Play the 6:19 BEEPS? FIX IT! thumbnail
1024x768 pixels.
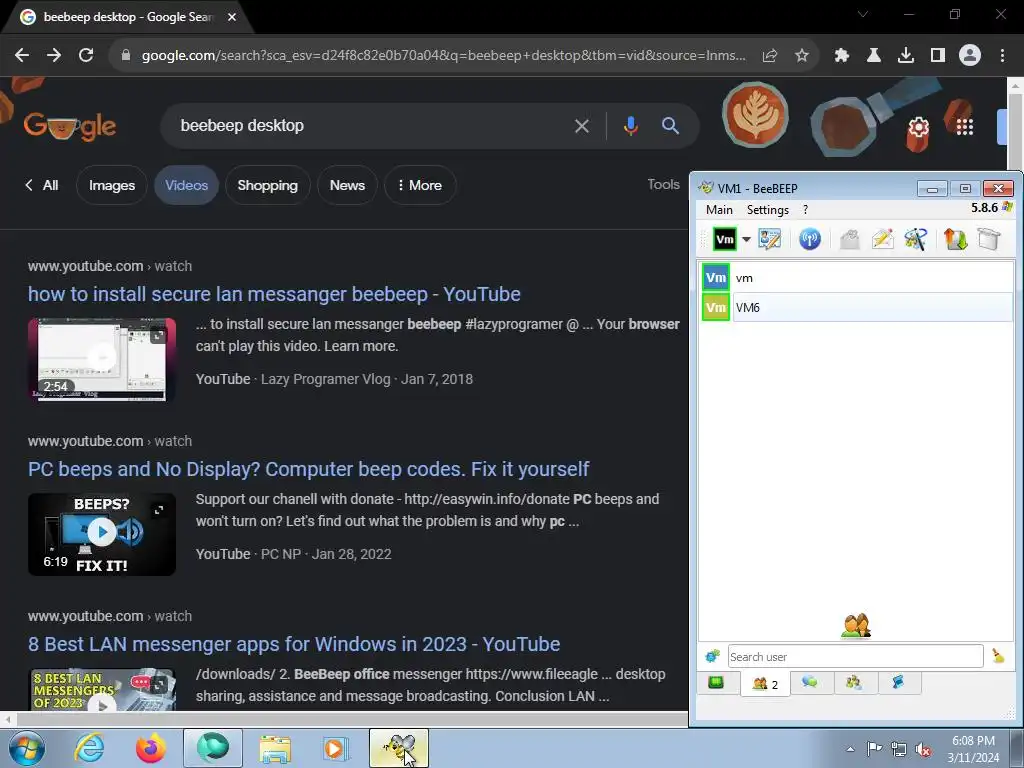click(x=102, y=534)
